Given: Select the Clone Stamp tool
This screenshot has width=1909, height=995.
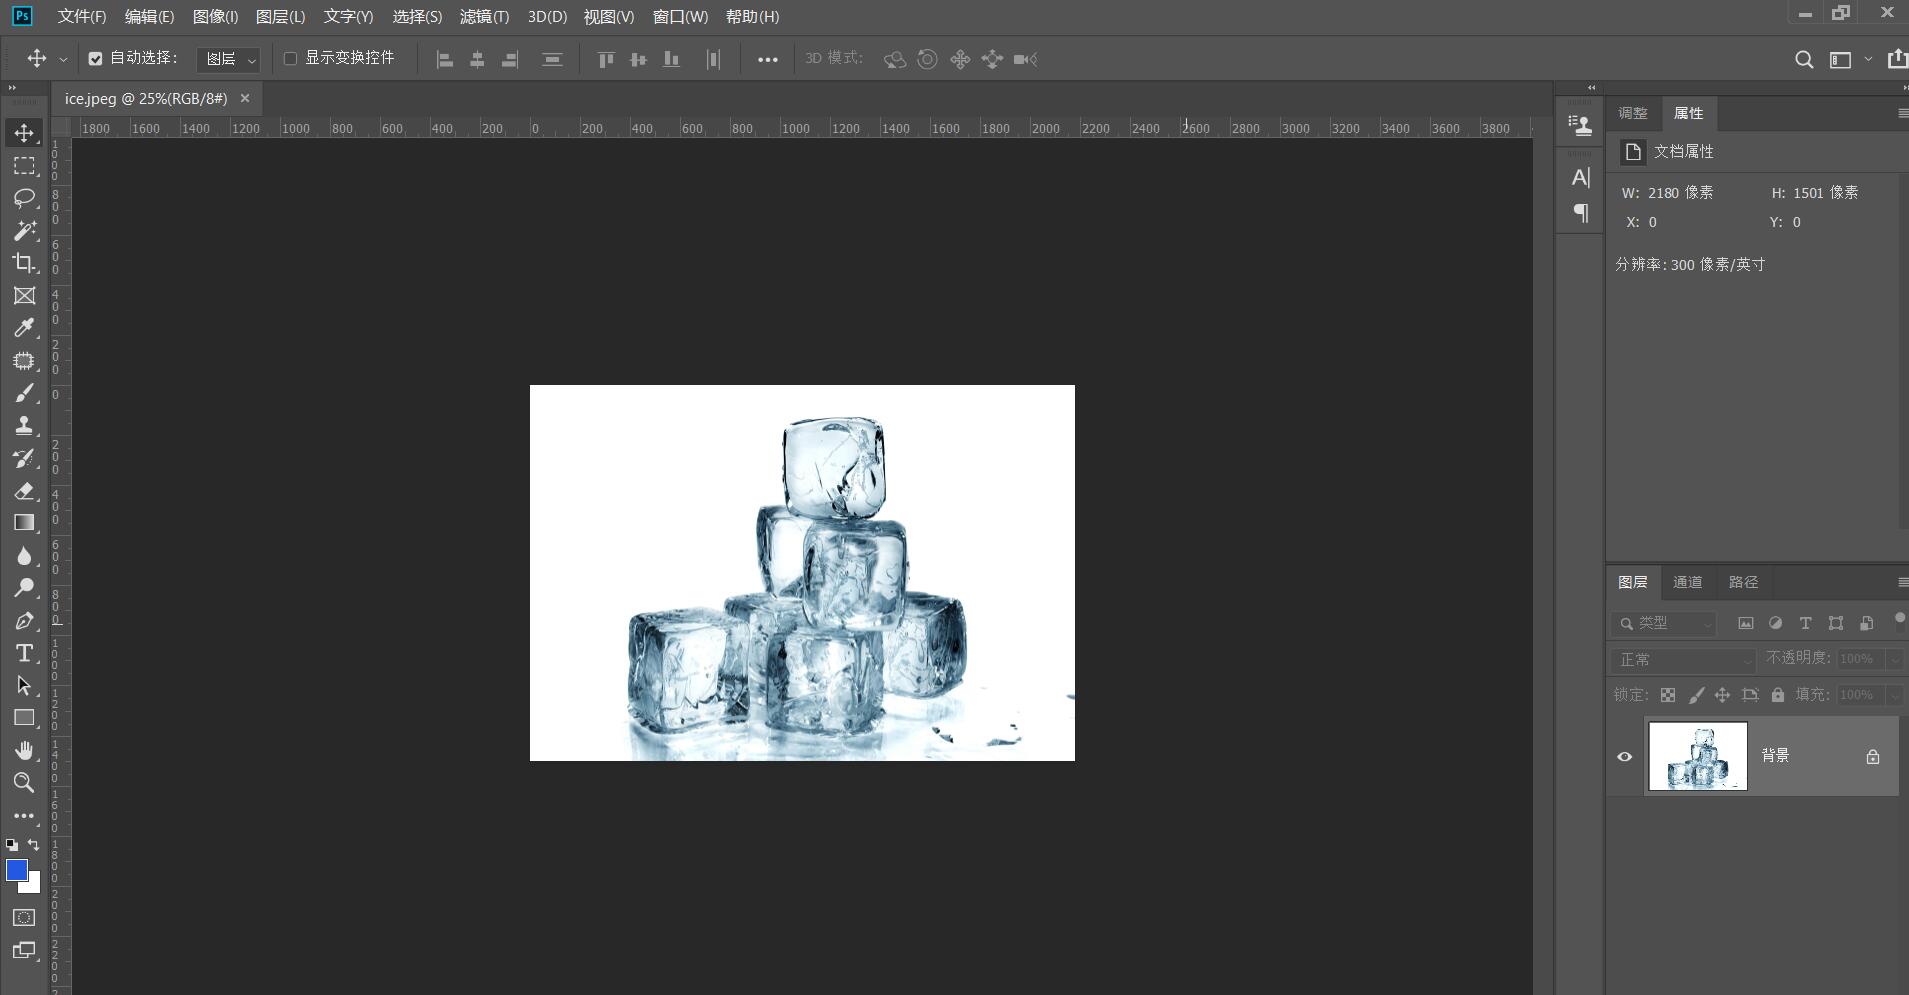Looking at the screenshot, I should pos(24,426).
